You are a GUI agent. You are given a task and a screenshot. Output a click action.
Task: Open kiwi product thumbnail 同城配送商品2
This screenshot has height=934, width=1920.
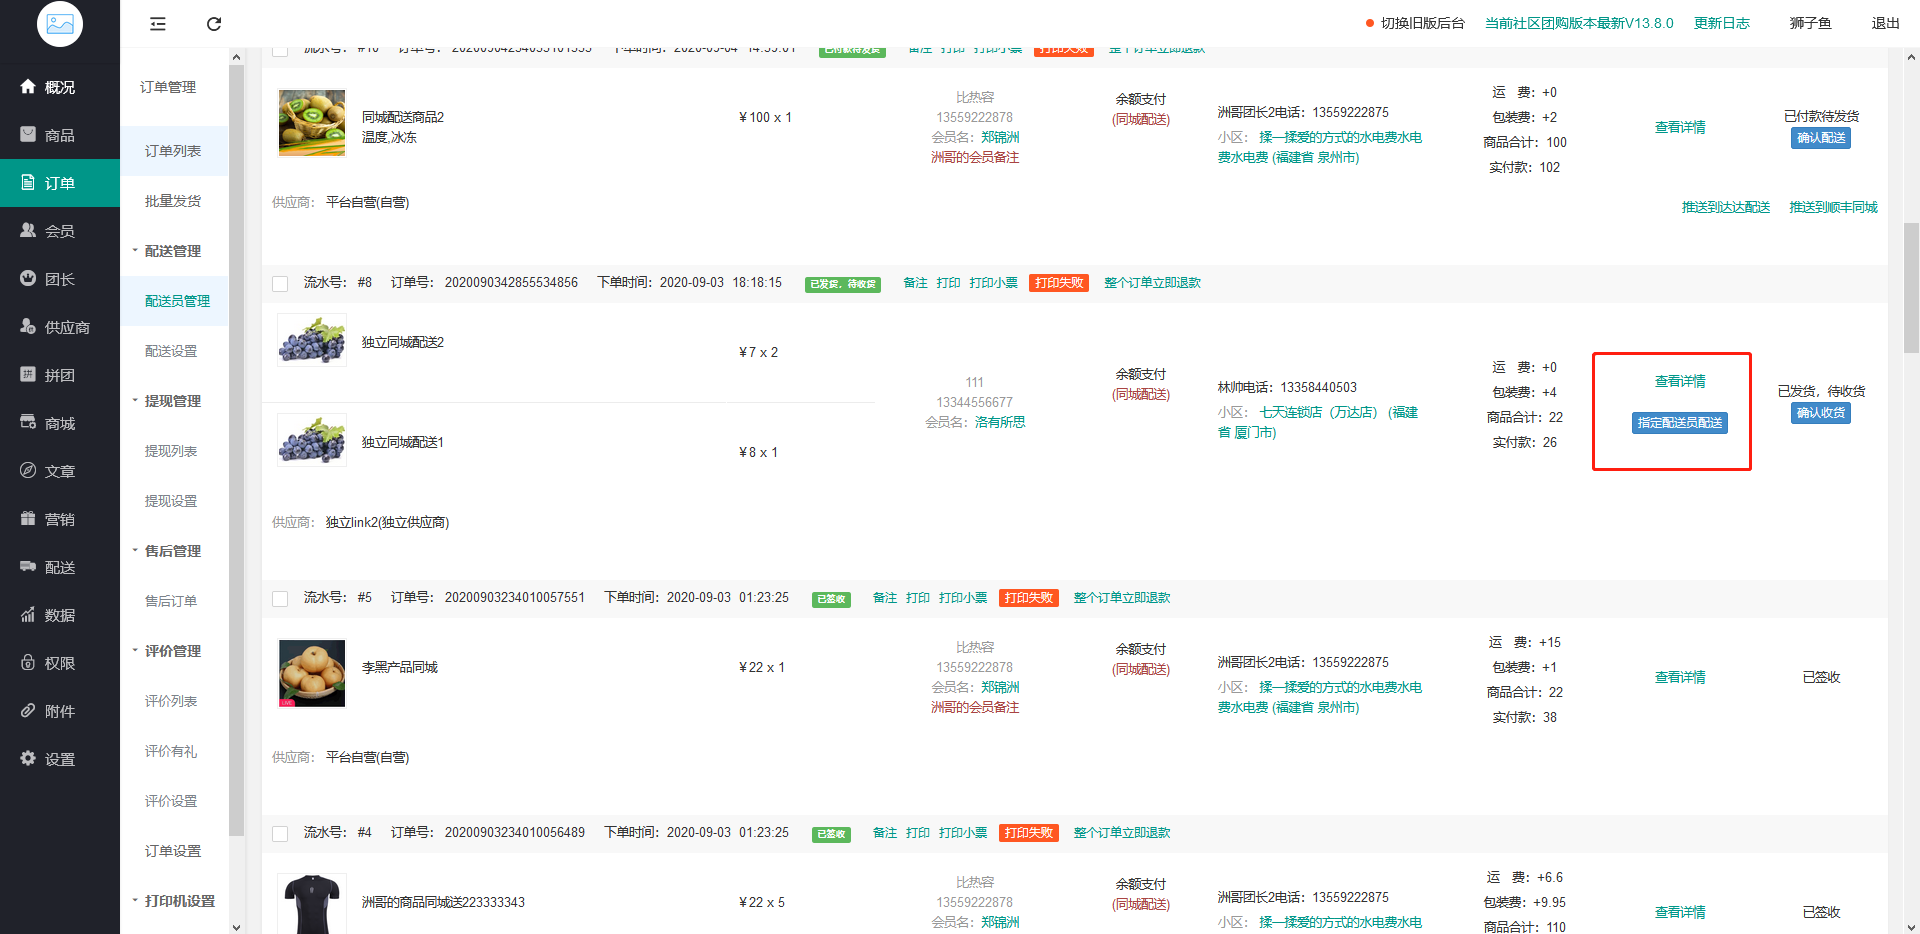coord(312,123)
